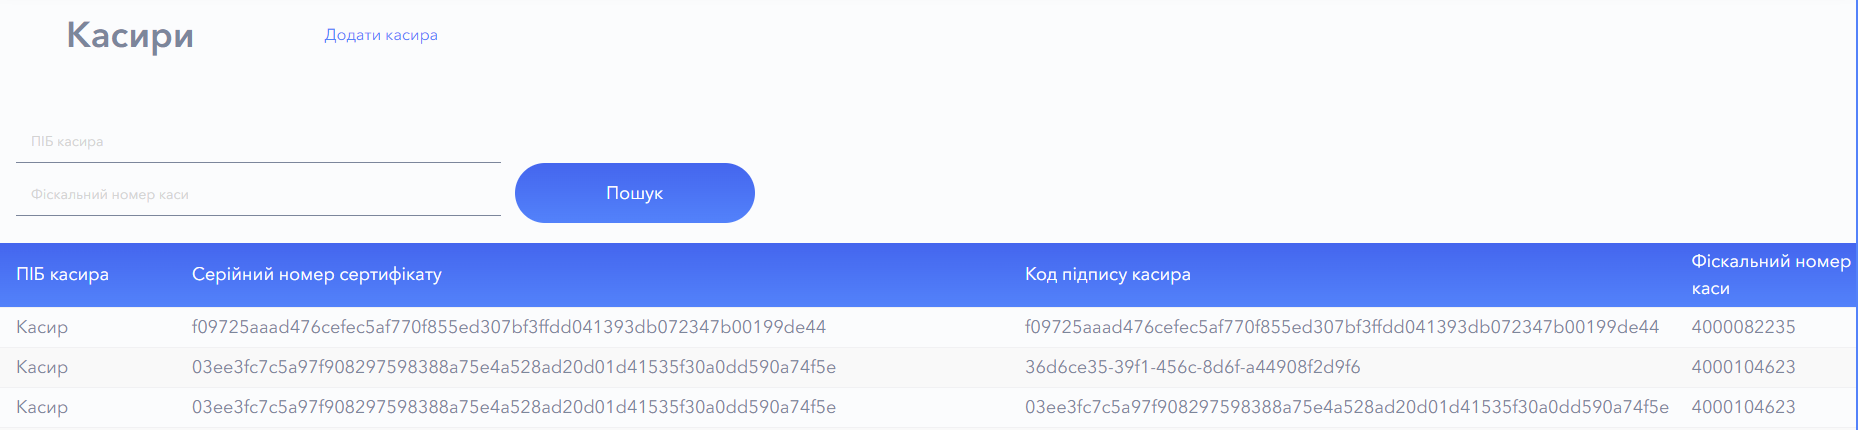The image size is (1858, 430).
Task: Click fiscal number 4000104623 in second row
Action: click(1743, 367)
